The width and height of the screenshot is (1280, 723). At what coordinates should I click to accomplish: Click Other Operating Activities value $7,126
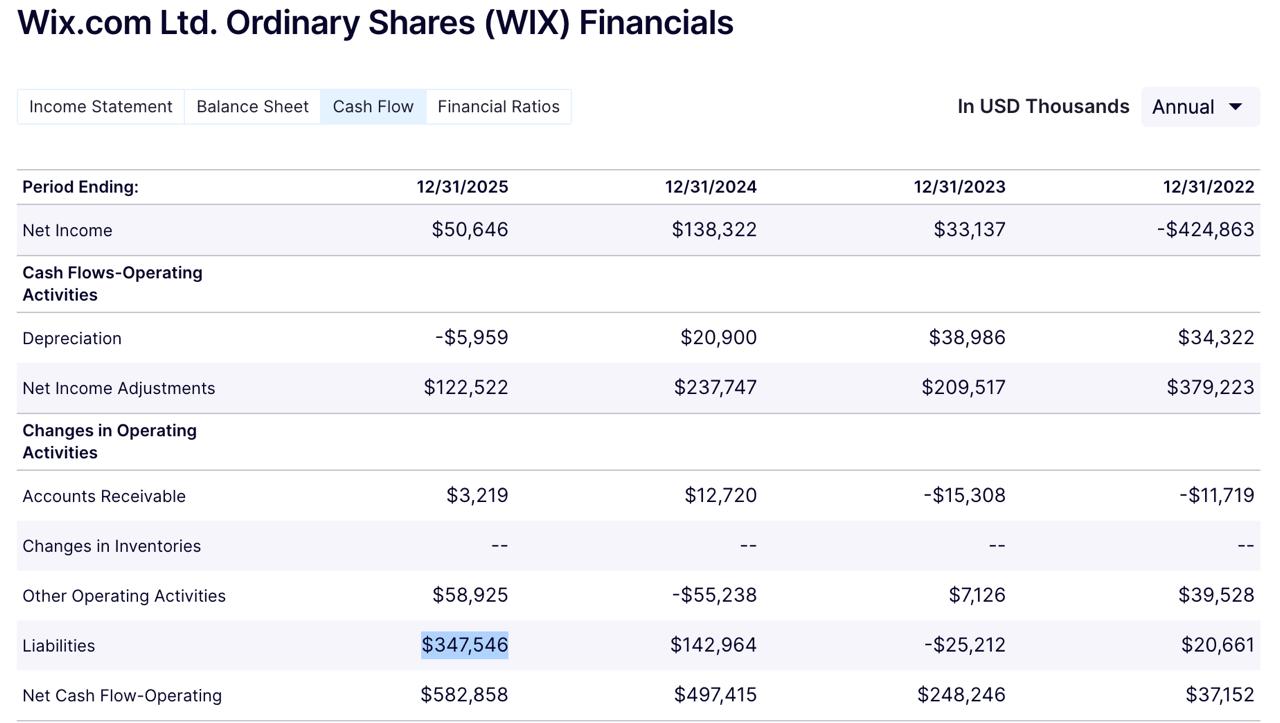pos(977,596)
